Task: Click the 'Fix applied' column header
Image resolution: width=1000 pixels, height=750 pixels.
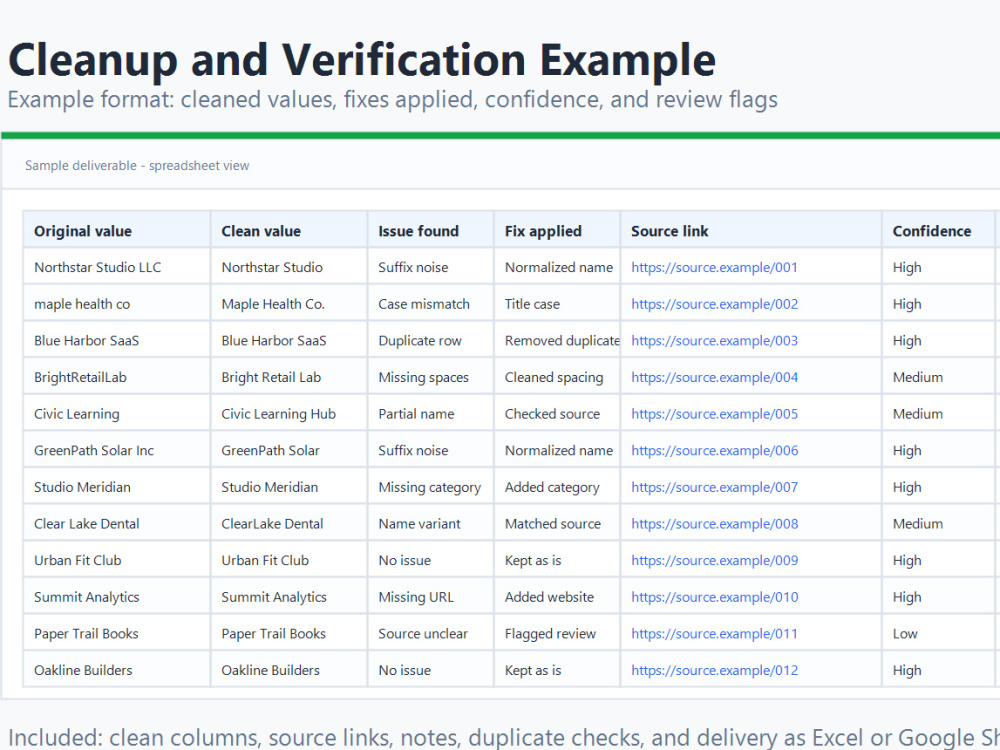Action: tap(557, 230)
